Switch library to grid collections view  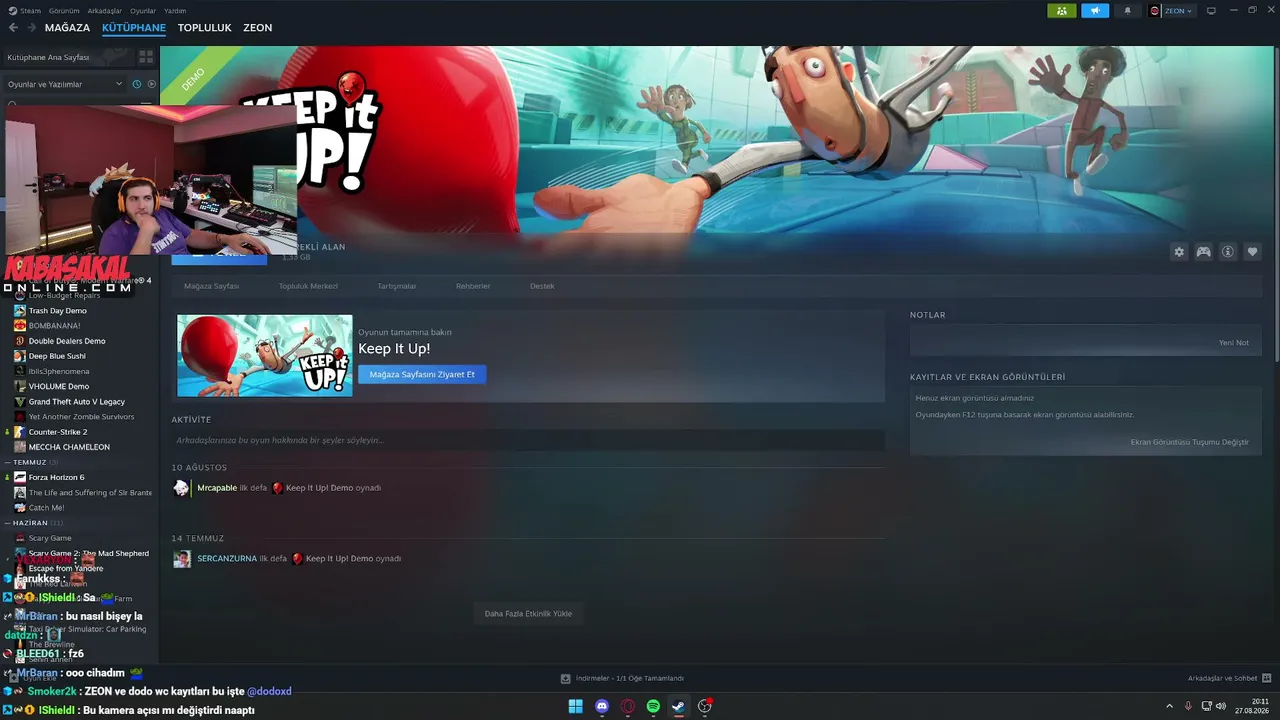[x=146, y=57]
